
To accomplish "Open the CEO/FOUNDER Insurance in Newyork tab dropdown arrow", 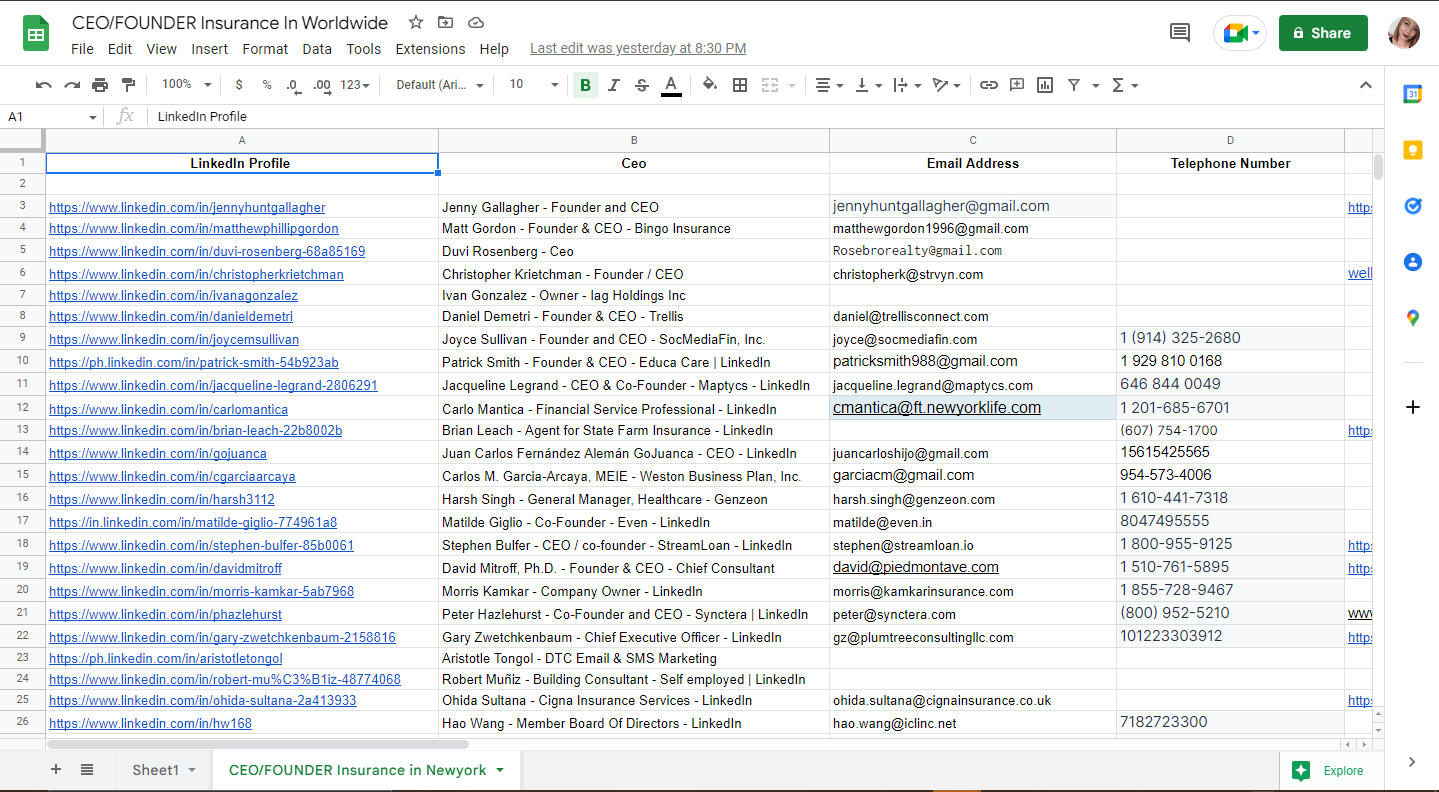I will click(500, 770).
